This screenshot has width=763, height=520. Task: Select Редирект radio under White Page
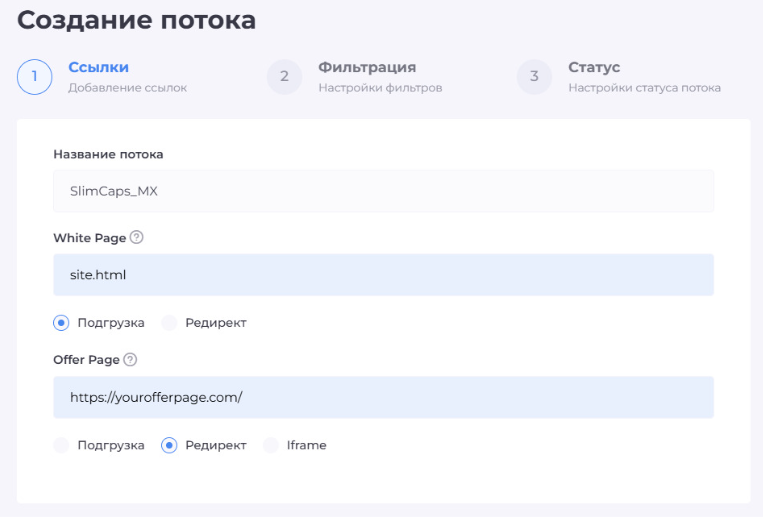click(x=169, y=323)
